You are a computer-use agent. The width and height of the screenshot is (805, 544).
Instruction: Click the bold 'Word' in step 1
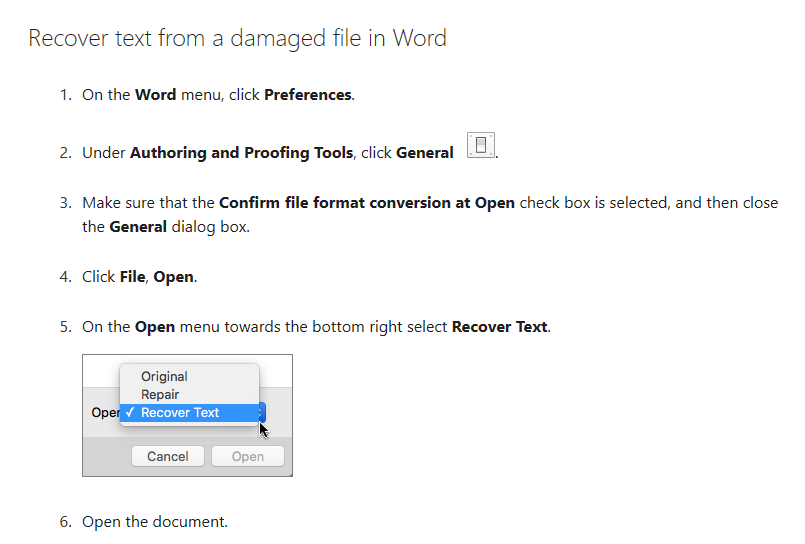point(156,95)
